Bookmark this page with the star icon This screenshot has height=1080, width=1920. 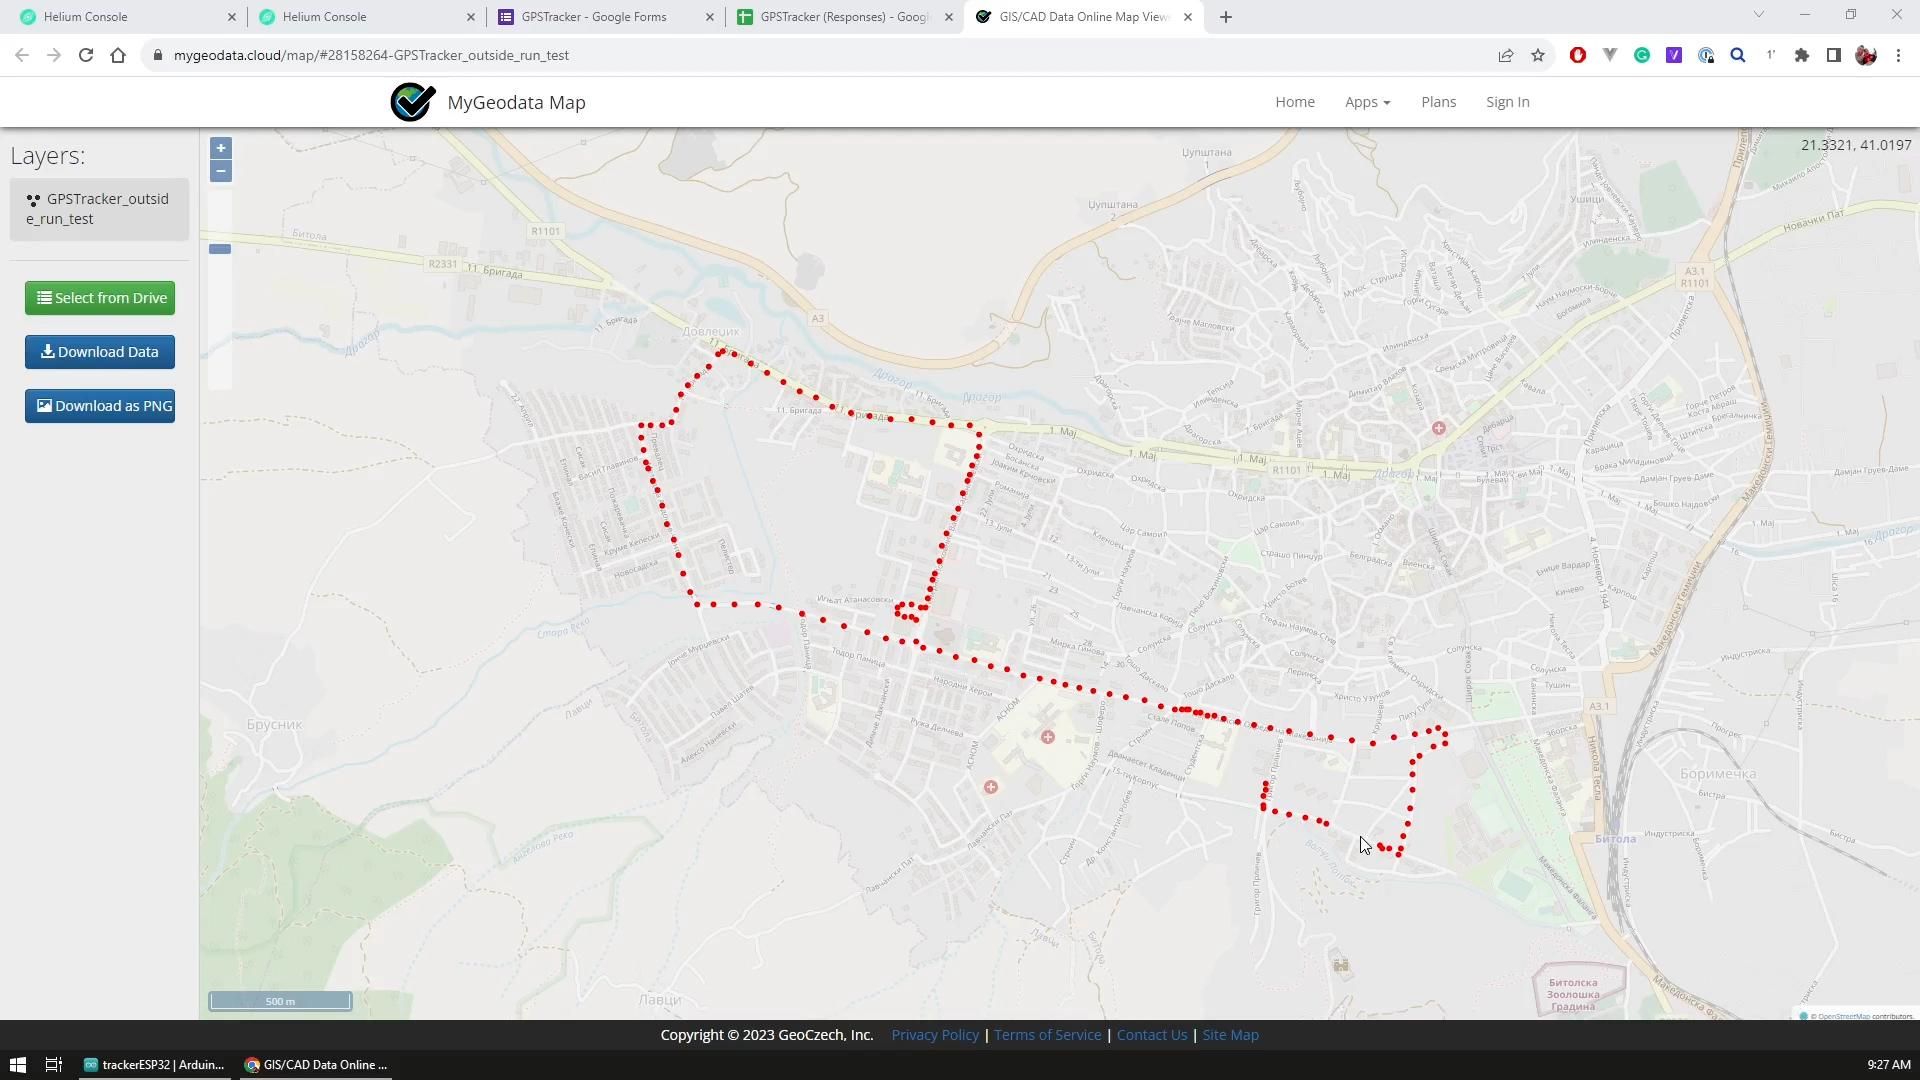click(1538, 55)
